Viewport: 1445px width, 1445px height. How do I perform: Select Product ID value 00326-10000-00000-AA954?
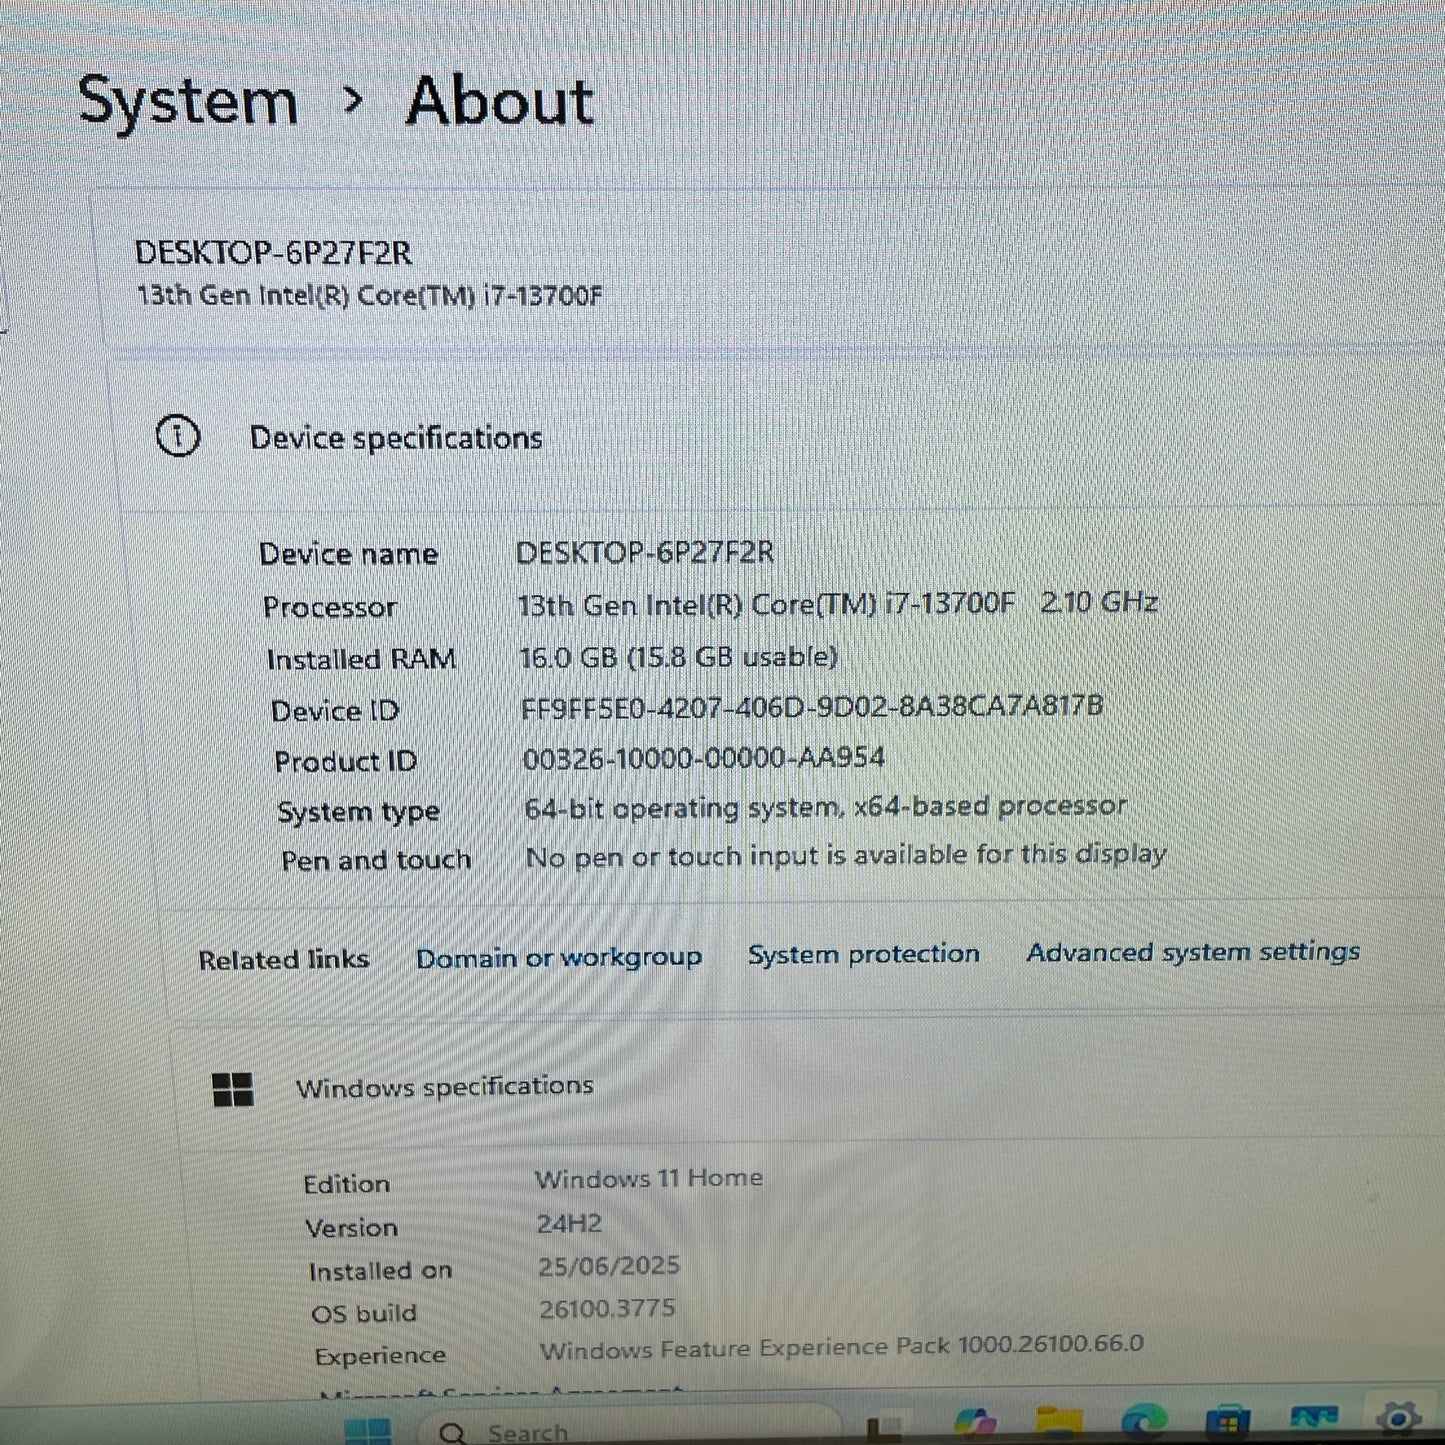coord(704,758)
